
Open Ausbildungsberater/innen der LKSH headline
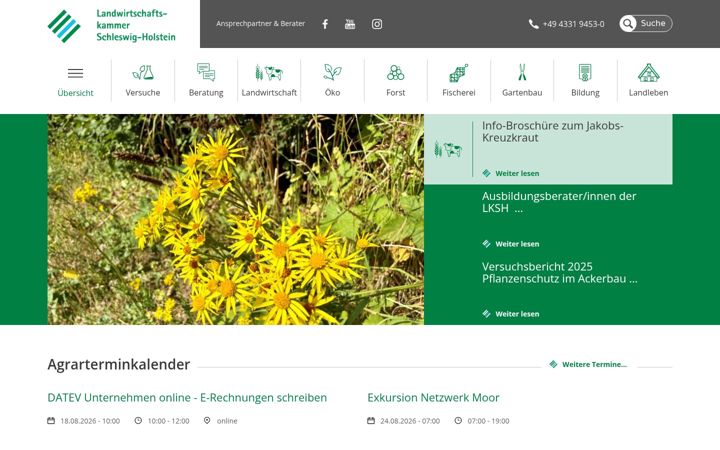[x=559, y=202]
